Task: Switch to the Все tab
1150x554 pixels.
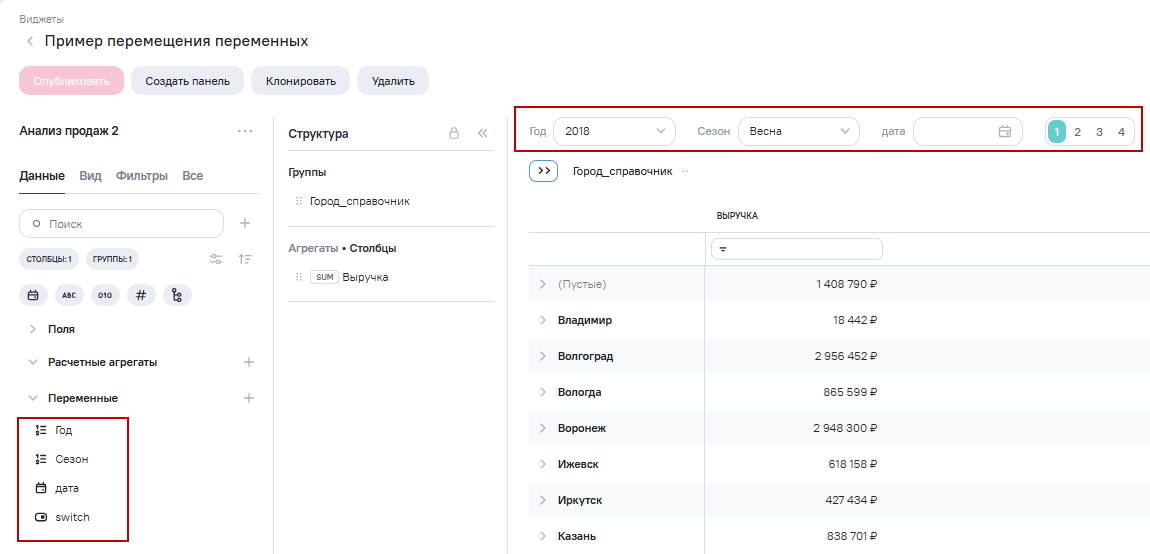Action: pyautogui.click(x=193, y=176)
